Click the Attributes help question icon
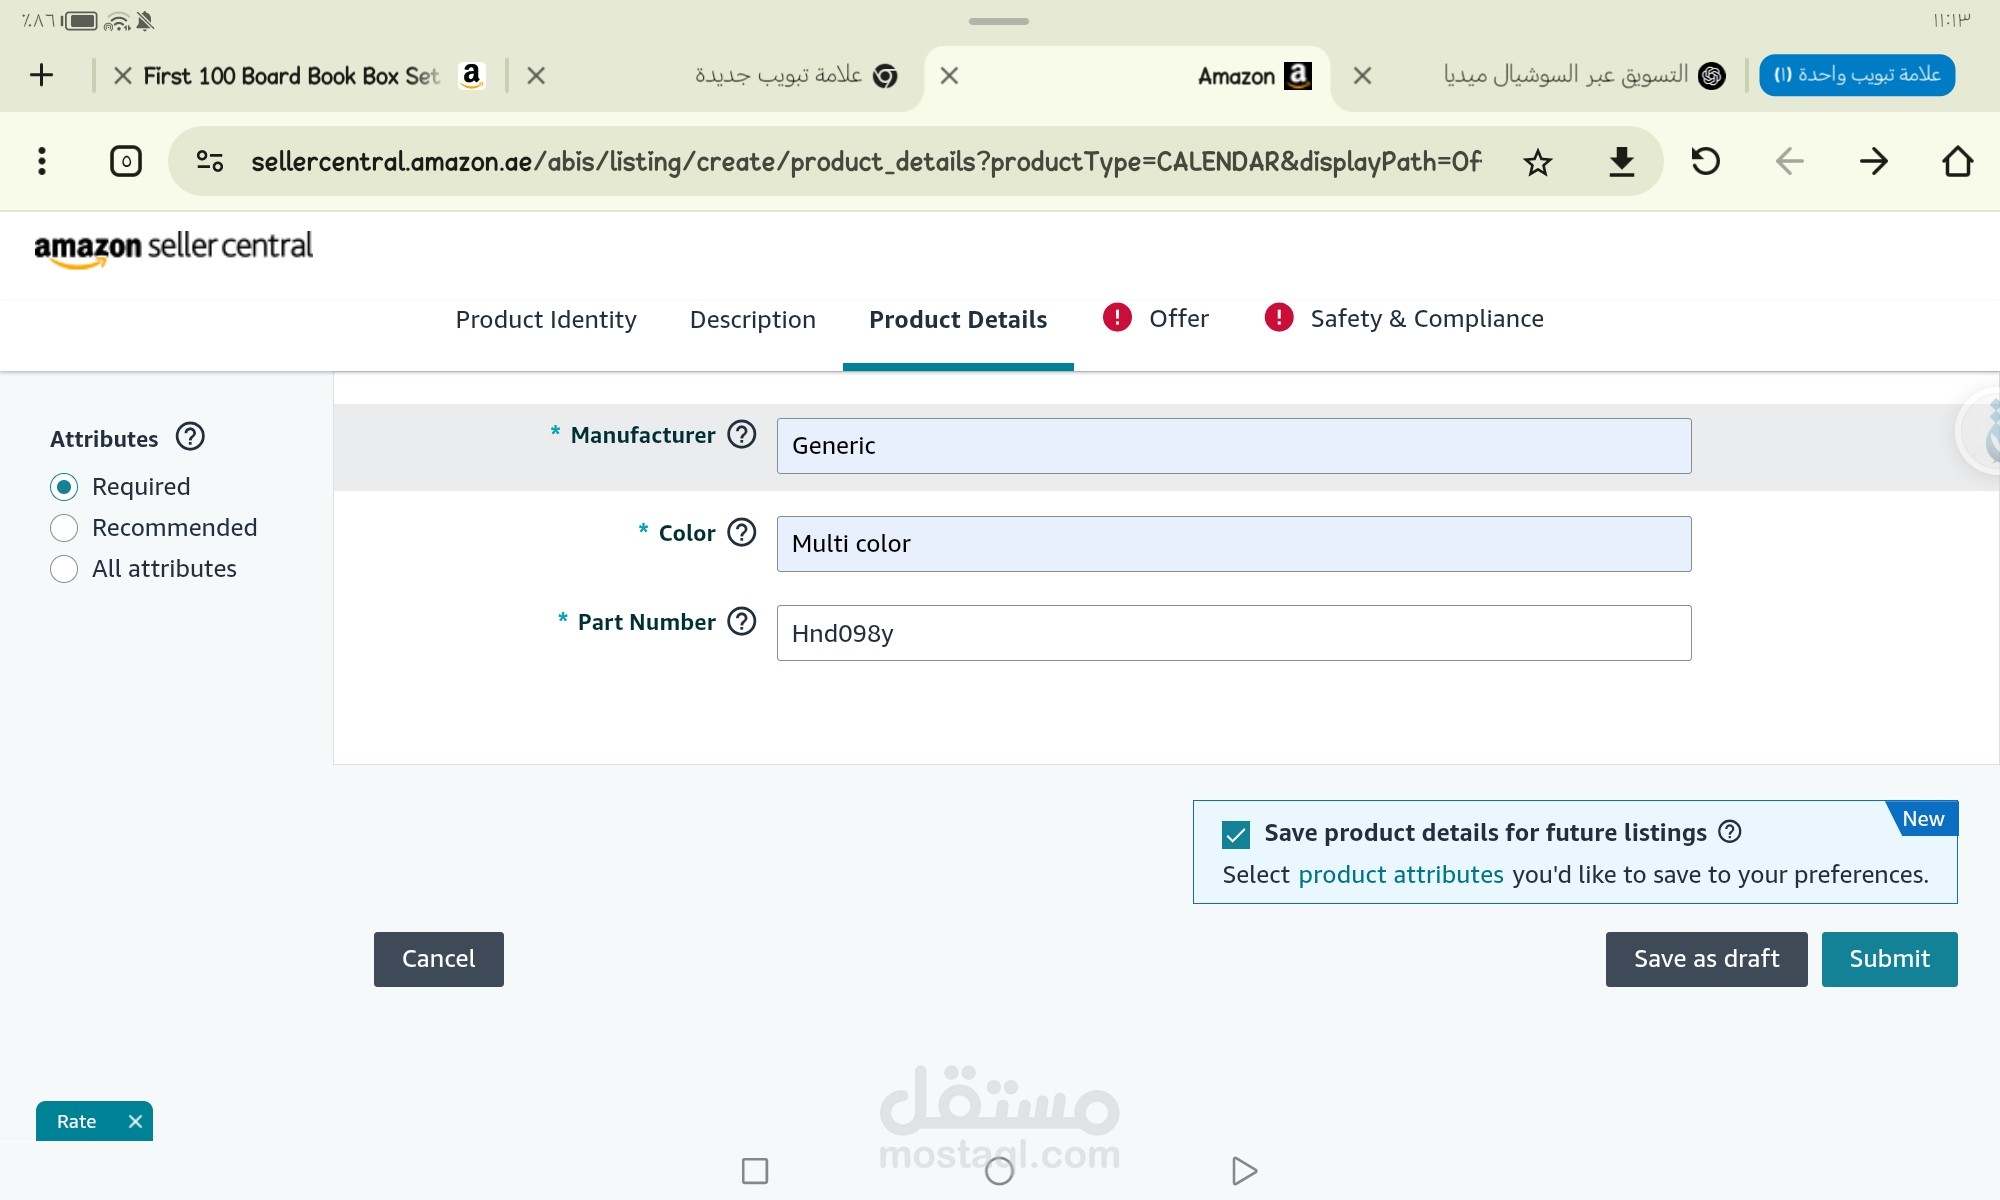 [x=190, y=437]
